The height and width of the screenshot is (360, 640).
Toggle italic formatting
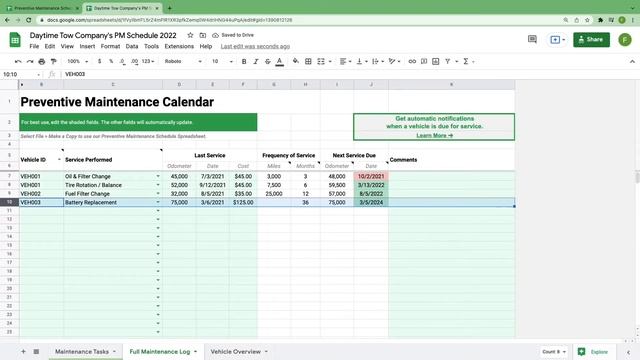(256, 61)
